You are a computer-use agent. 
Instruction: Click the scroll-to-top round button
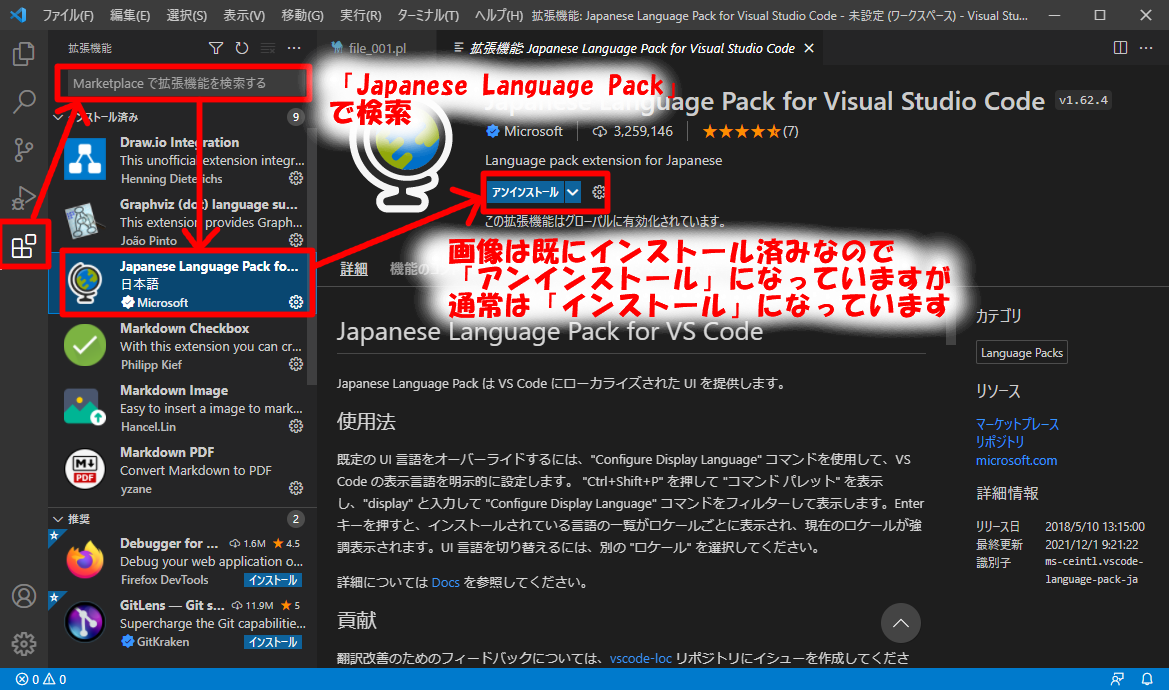tap(901, 623)
